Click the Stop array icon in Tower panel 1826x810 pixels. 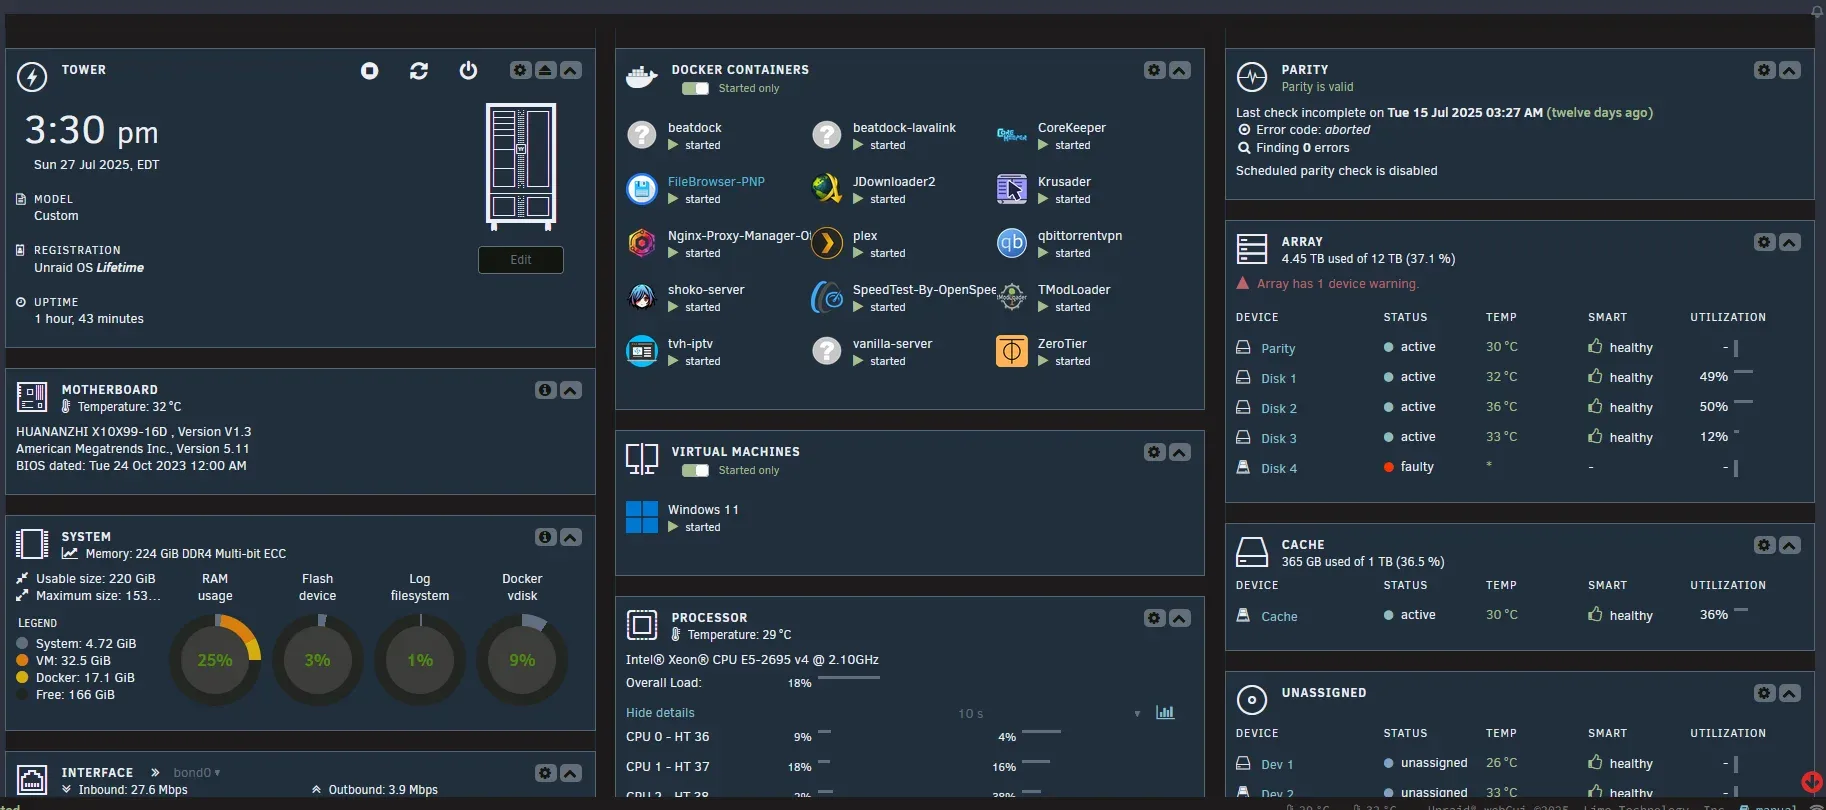370,70
